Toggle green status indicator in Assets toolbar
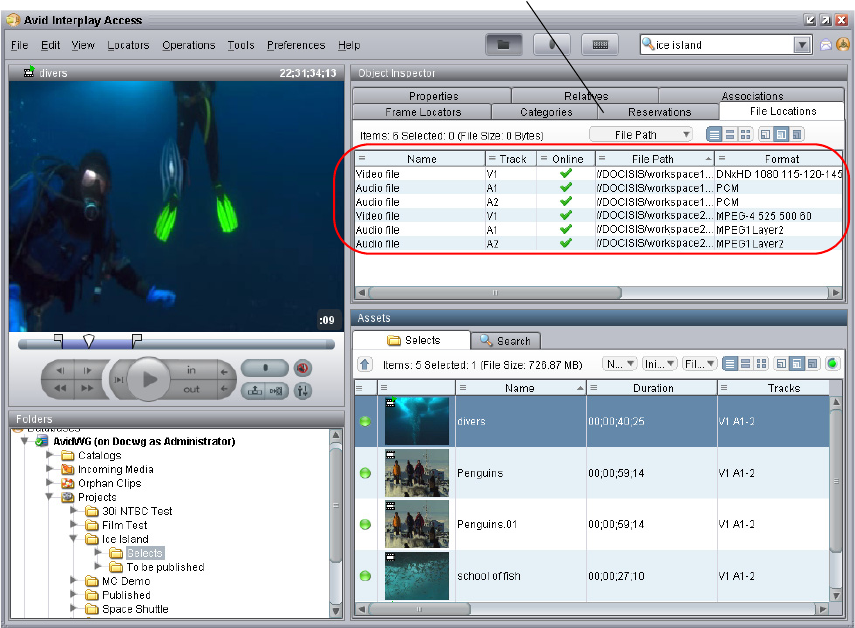Image resolution: width=855 pixels, height=628 pixels. click(832, 364)
